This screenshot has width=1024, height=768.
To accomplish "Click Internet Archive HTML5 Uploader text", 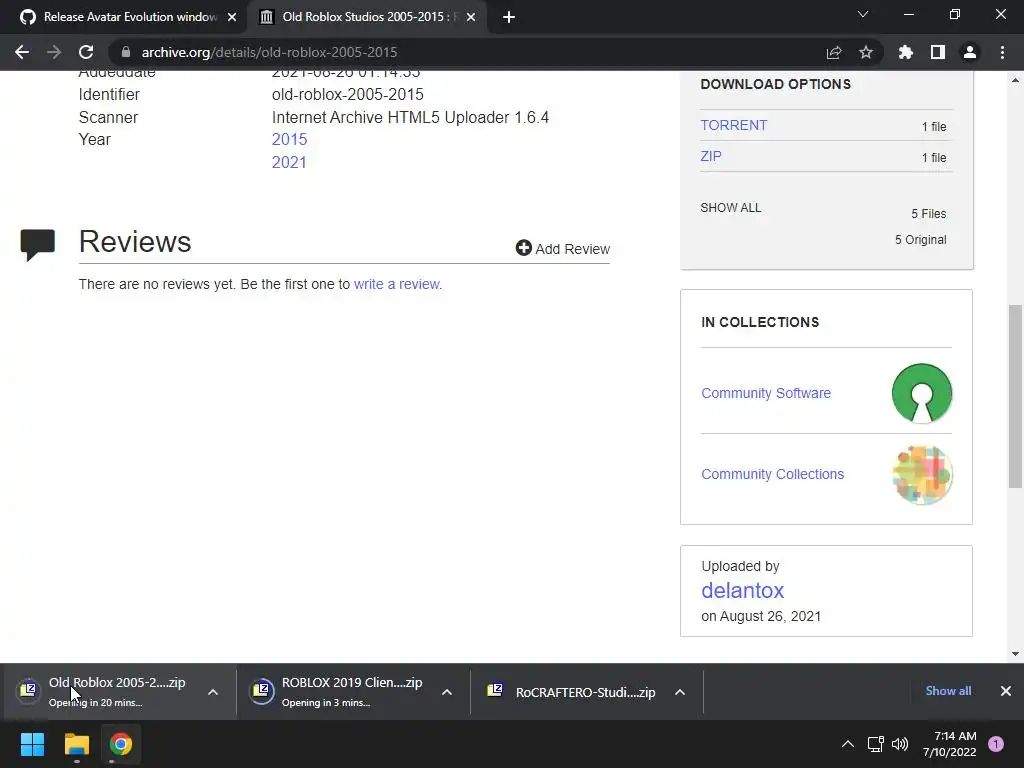I will (410, 118).
